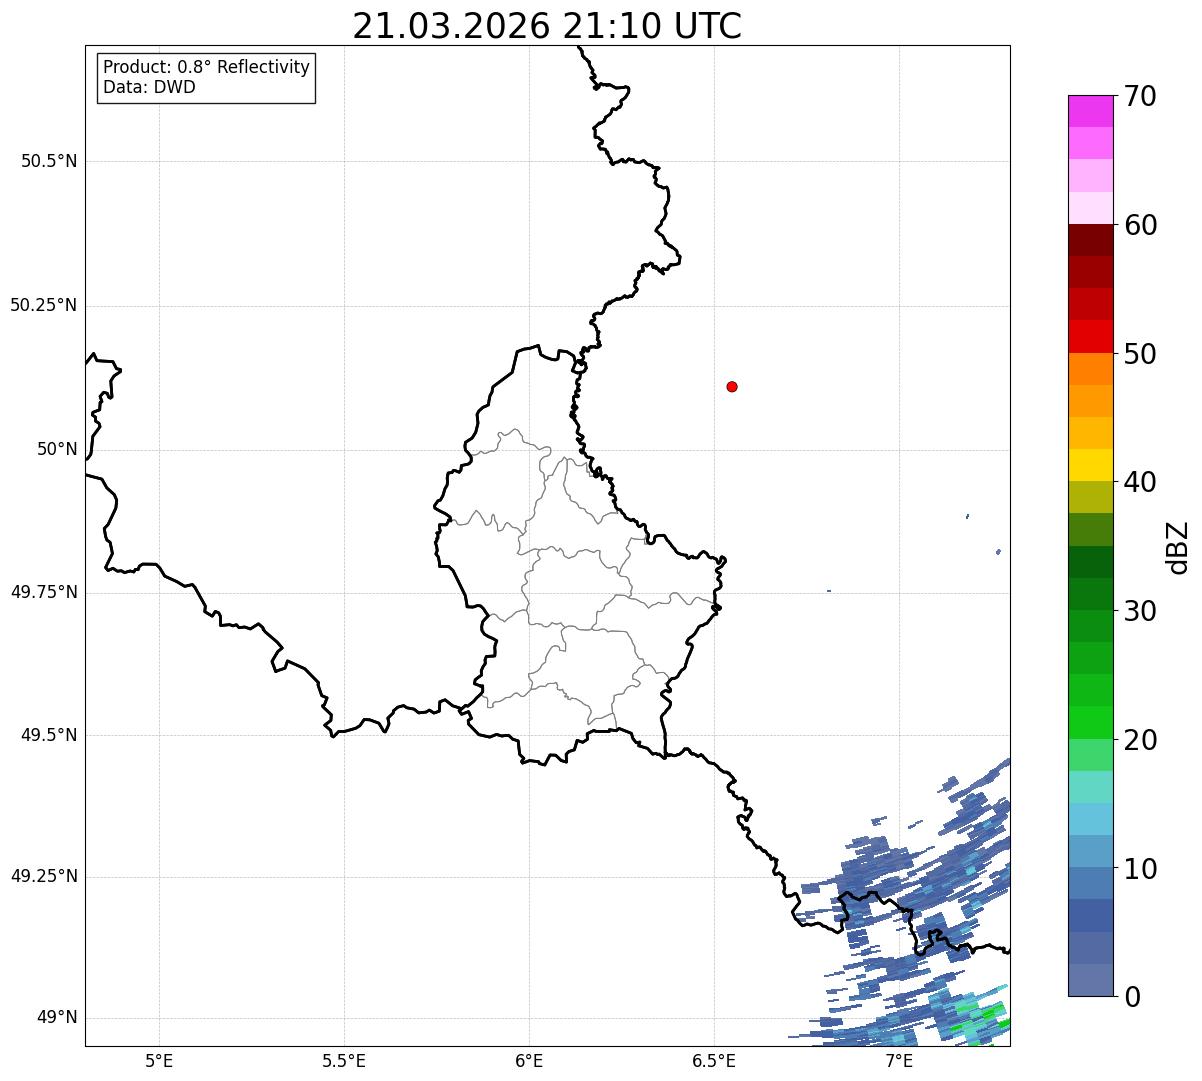
Task: Click the colorbar tick label 10
Action: point(1140,869)
